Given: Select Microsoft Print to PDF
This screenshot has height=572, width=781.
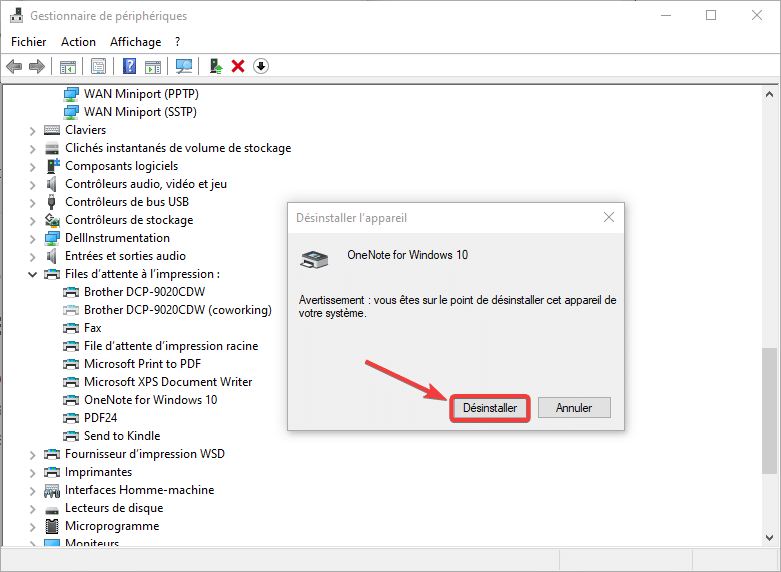Looking at the screenshot, I should click(142, 364).
